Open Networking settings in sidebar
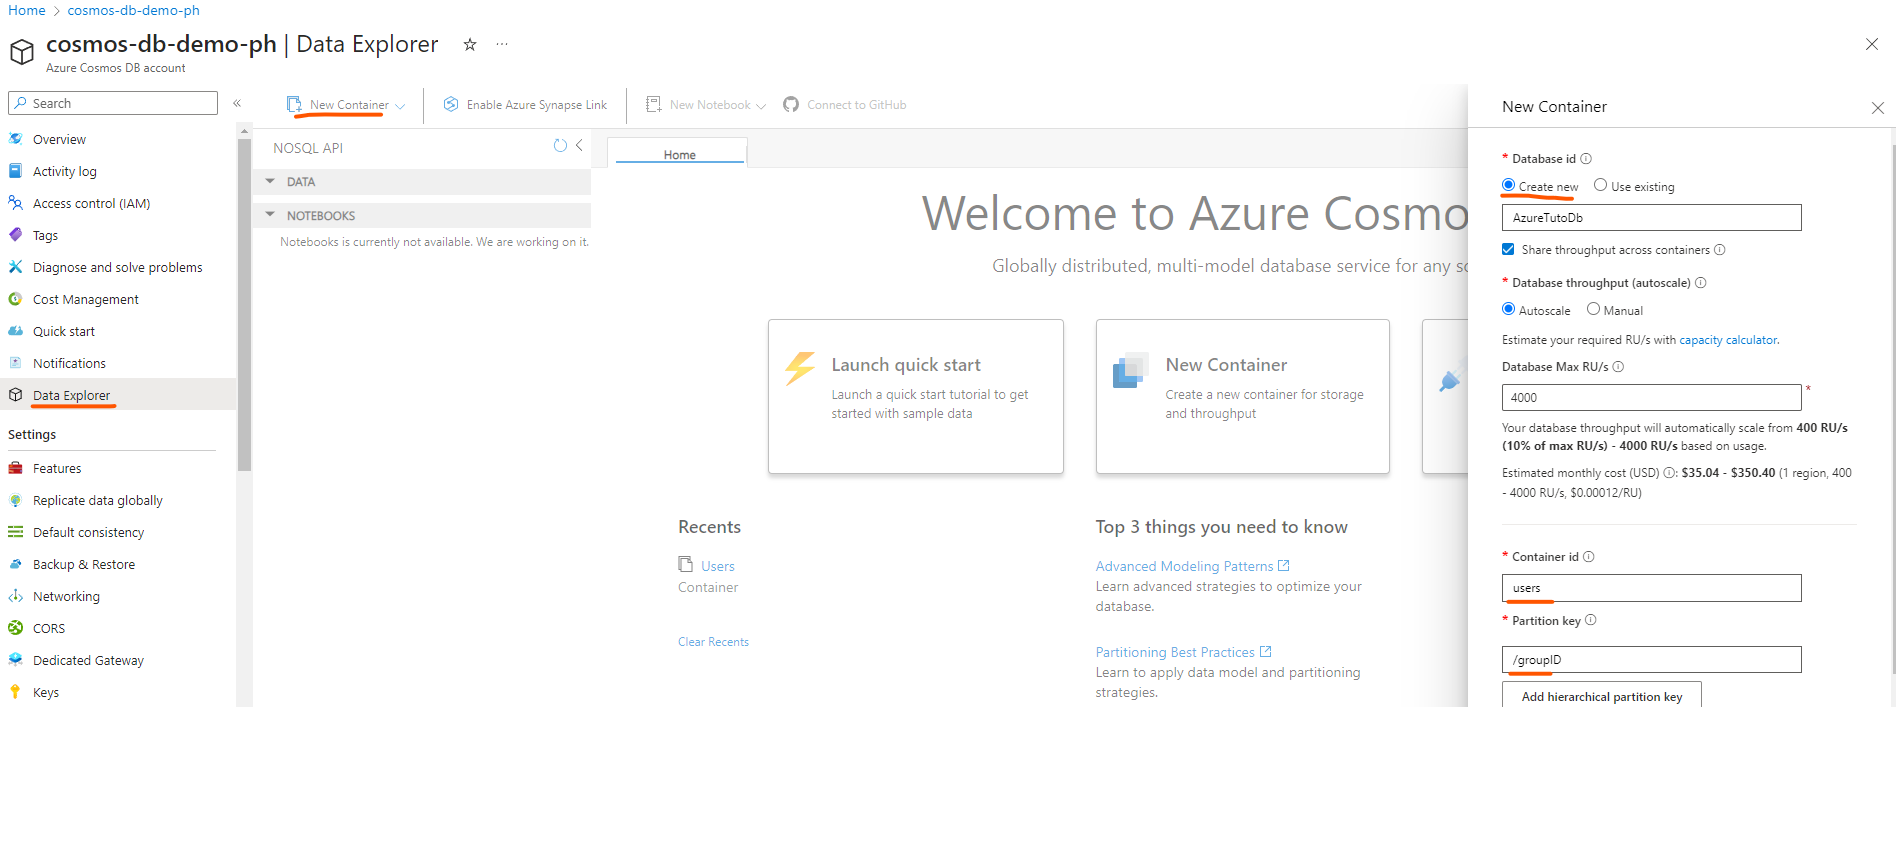 tap(66, 596)
